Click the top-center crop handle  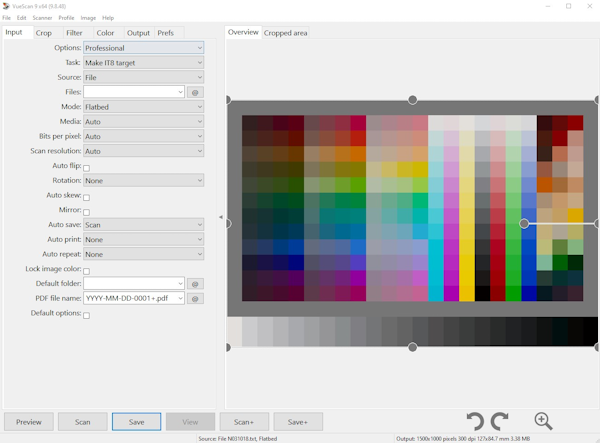[413, 100]
